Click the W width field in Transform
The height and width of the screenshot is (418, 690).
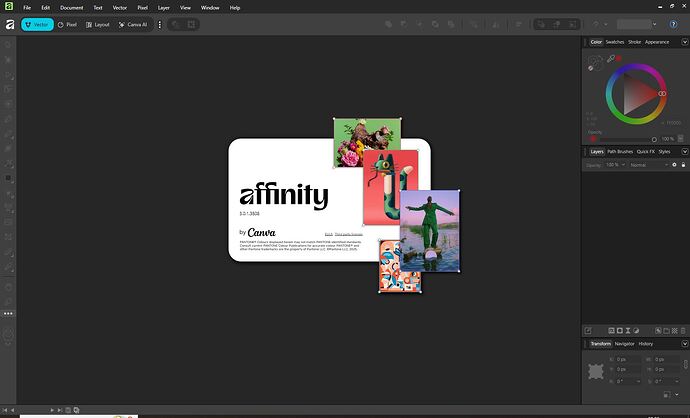pos(666,359)
